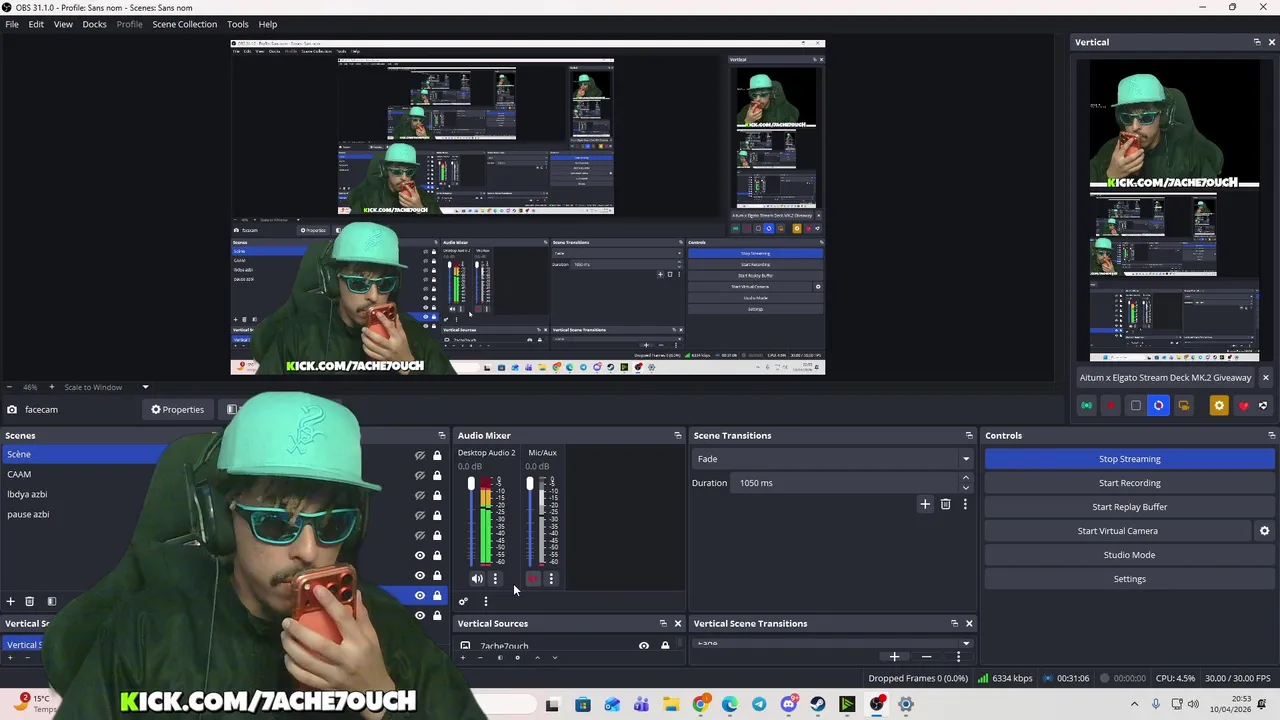The width and height of the screenshot is (1280, 720).
Task: Move source down in Vertical Sources toolbar
Action: tap(555, 657)
